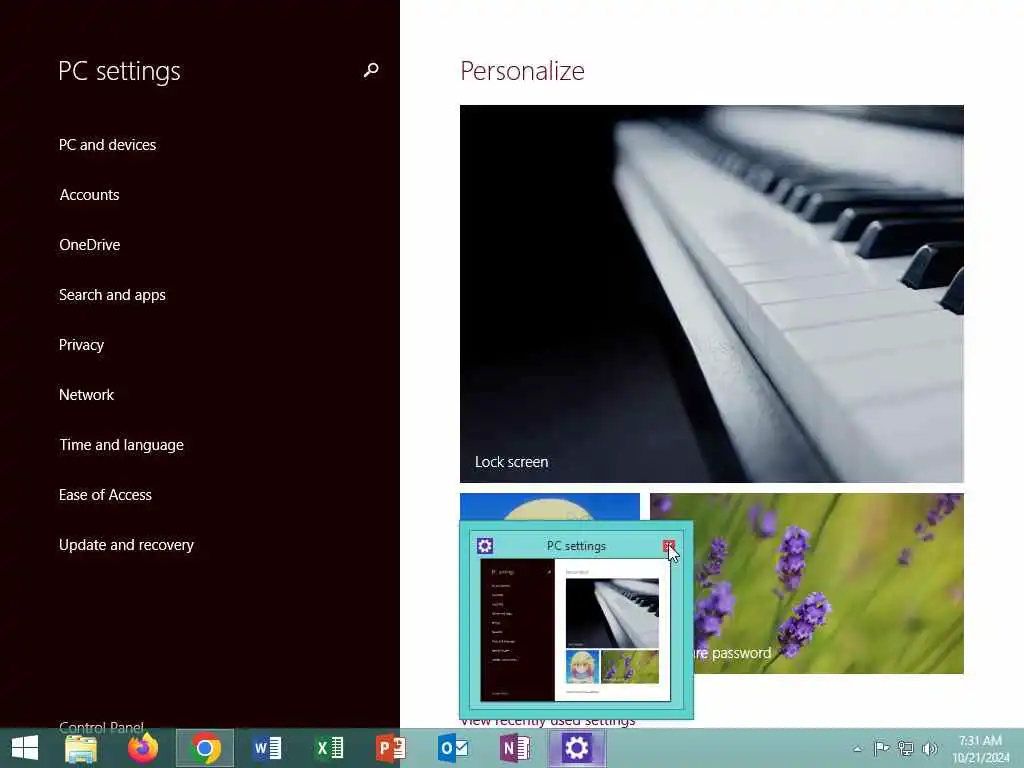Open Outlook from taskbar

tap(453, 748)
